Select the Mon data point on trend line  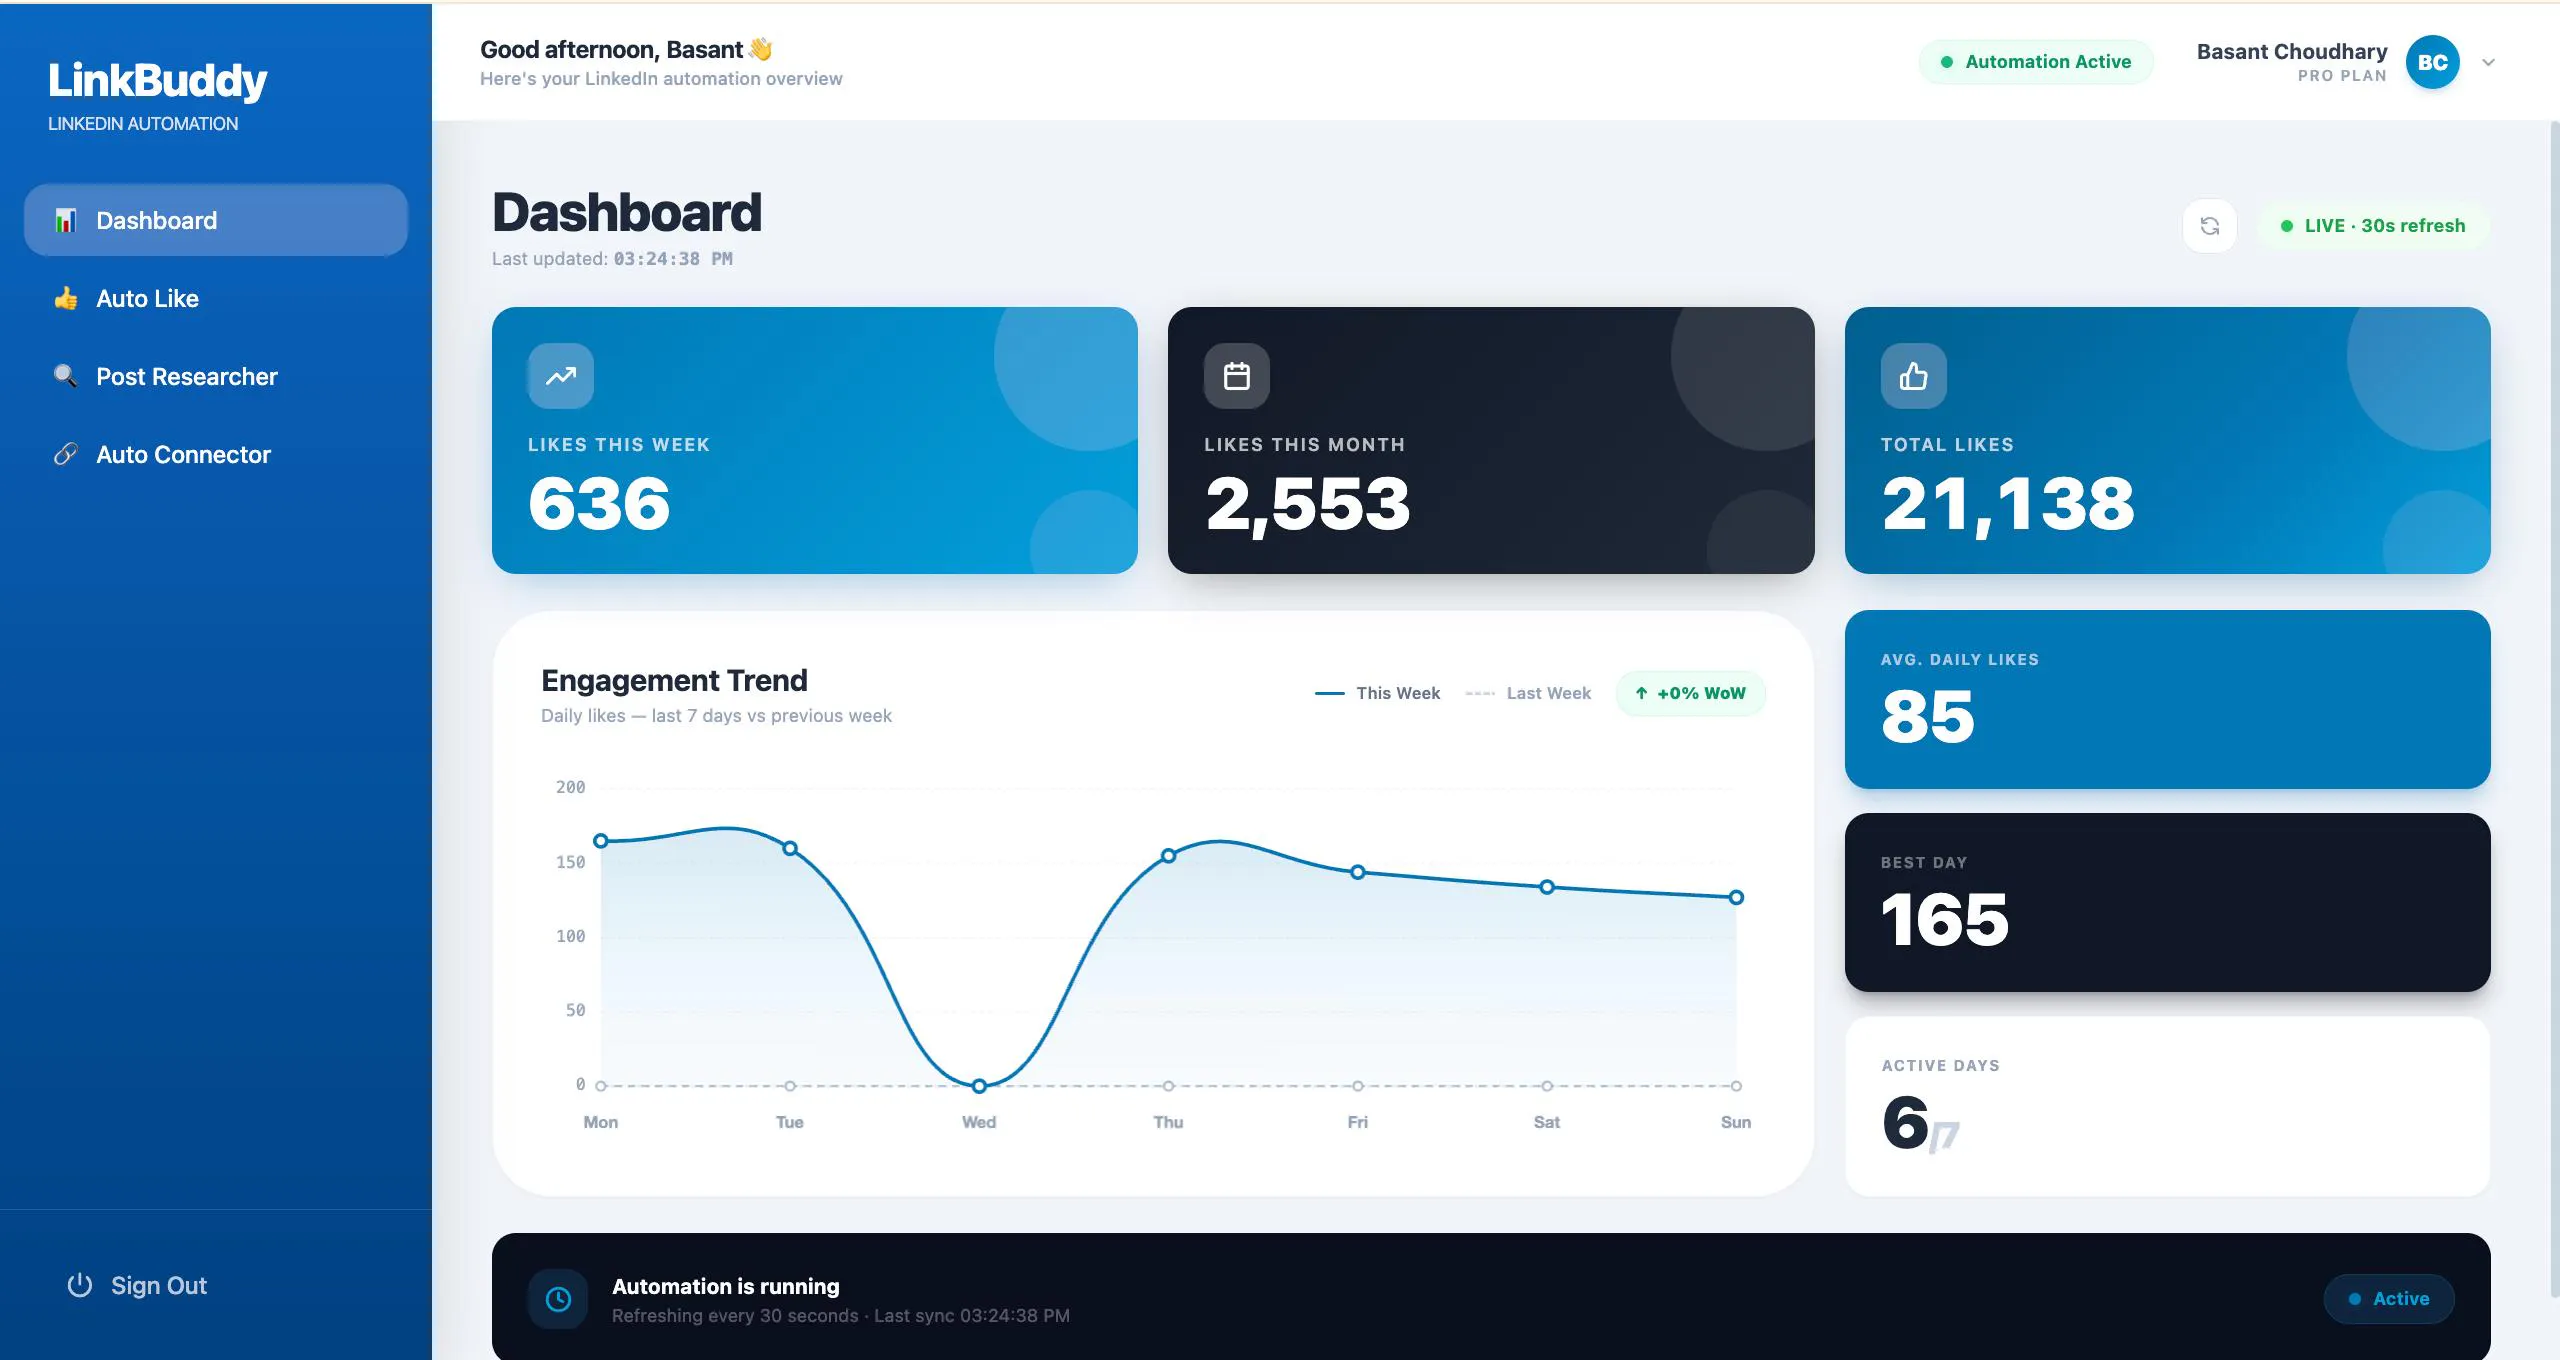[x=601, y=841]
